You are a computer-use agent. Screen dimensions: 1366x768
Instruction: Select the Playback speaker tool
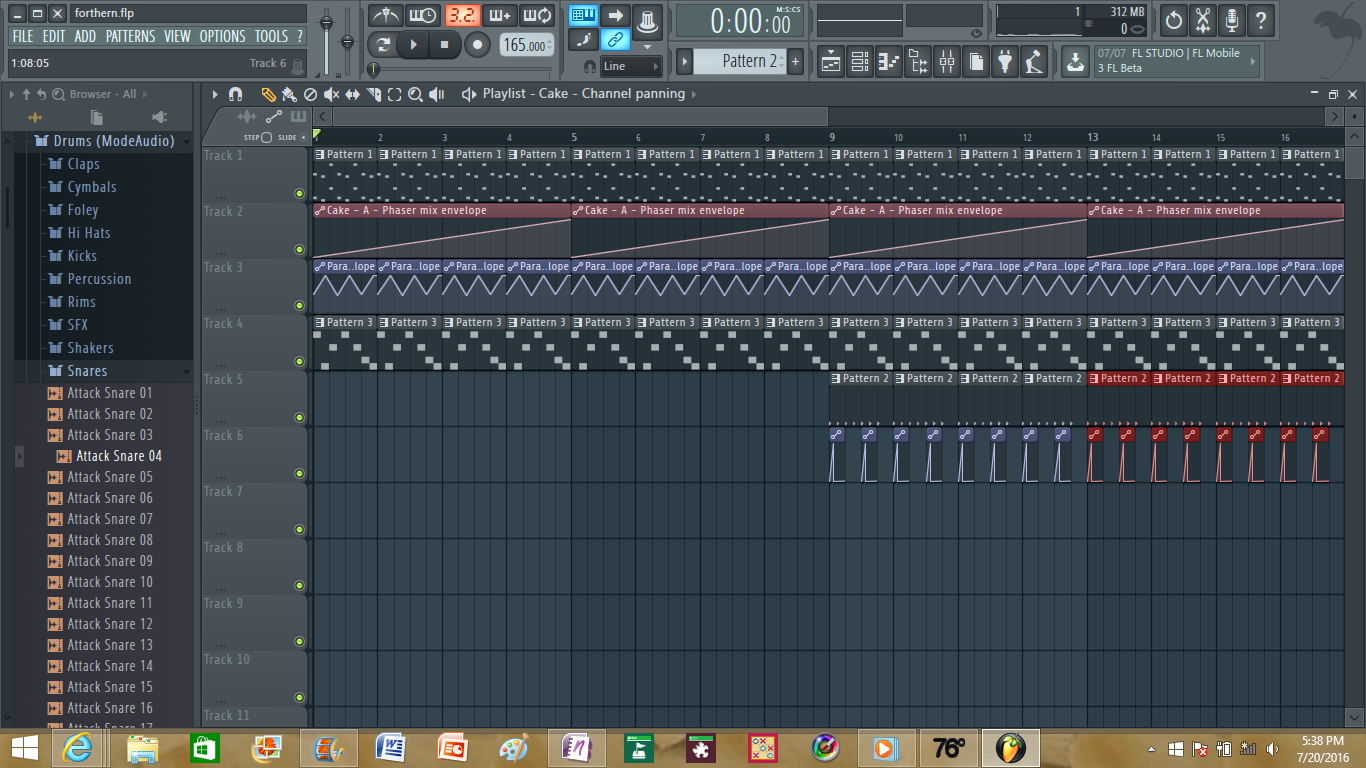coord(437,94)
